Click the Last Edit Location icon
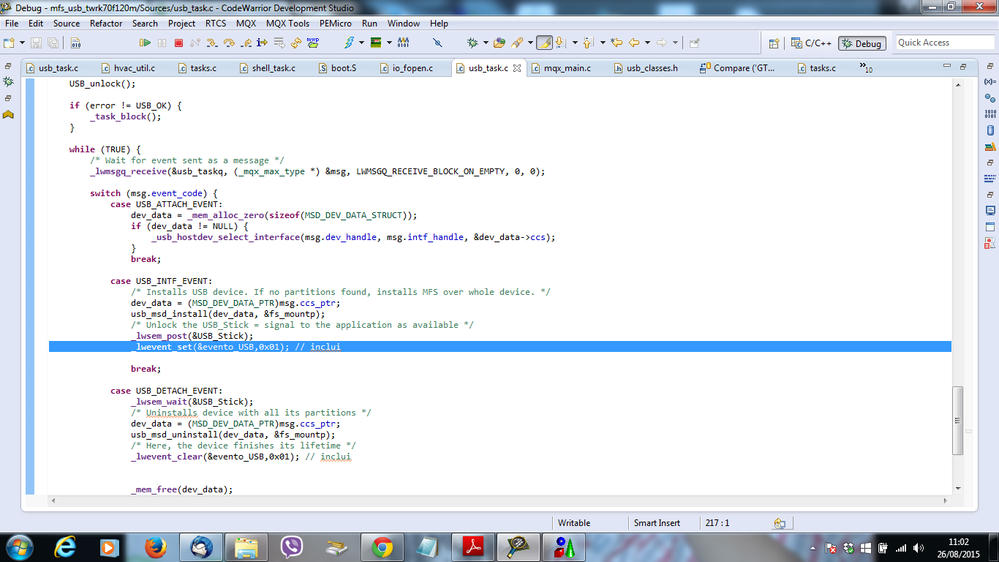999x562 pixels. [x=616, y=43]
